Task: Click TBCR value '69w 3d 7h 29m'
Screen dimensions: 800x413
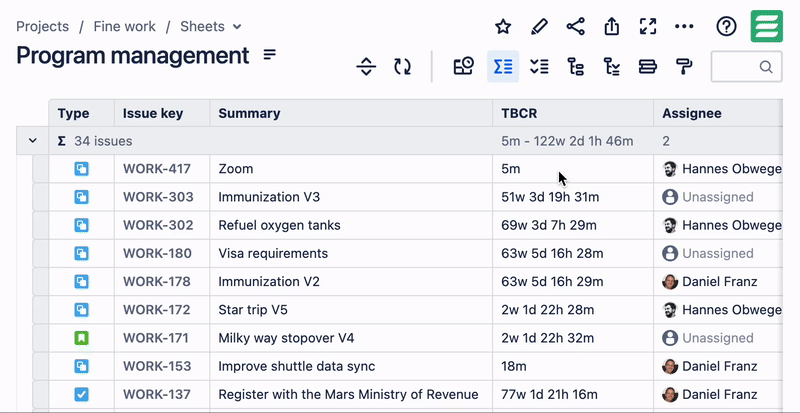Action: tap(548, 225)
